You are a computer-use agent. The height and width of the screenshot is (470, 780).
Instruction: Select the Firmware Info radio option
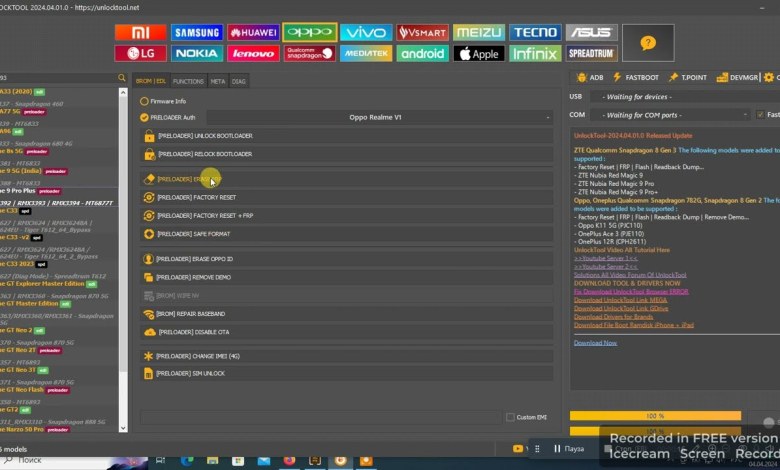pyautogui.click(x=144, y=101)
